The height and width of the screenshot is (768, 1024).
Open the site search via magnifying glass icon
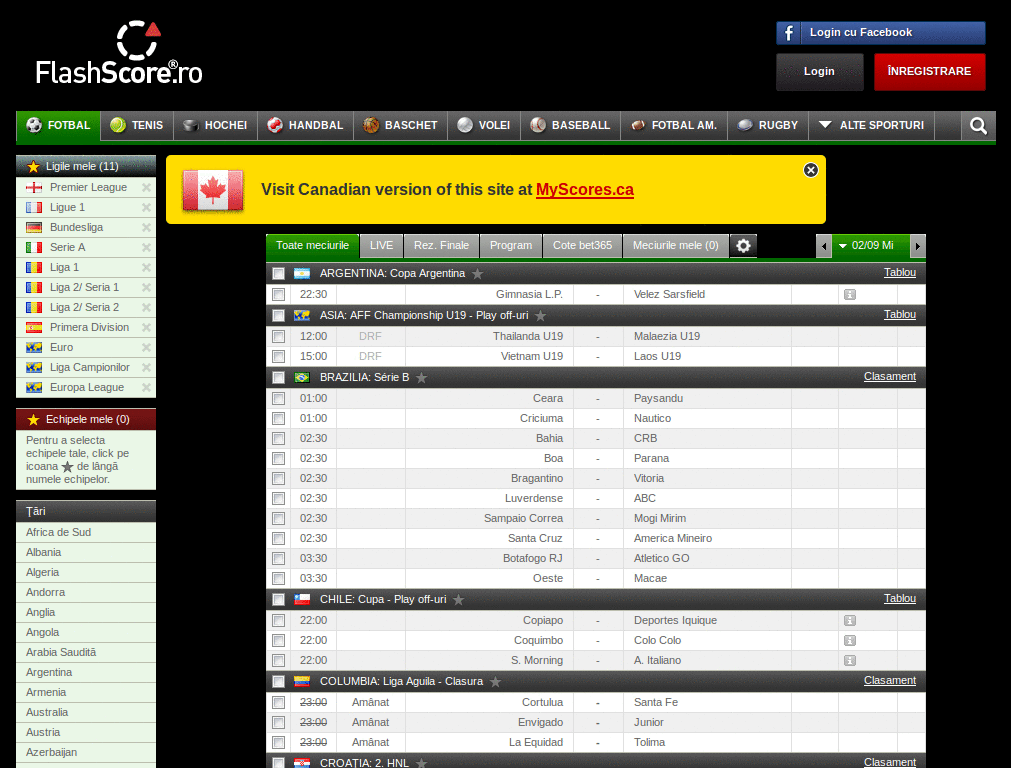[x=977, y=126]
